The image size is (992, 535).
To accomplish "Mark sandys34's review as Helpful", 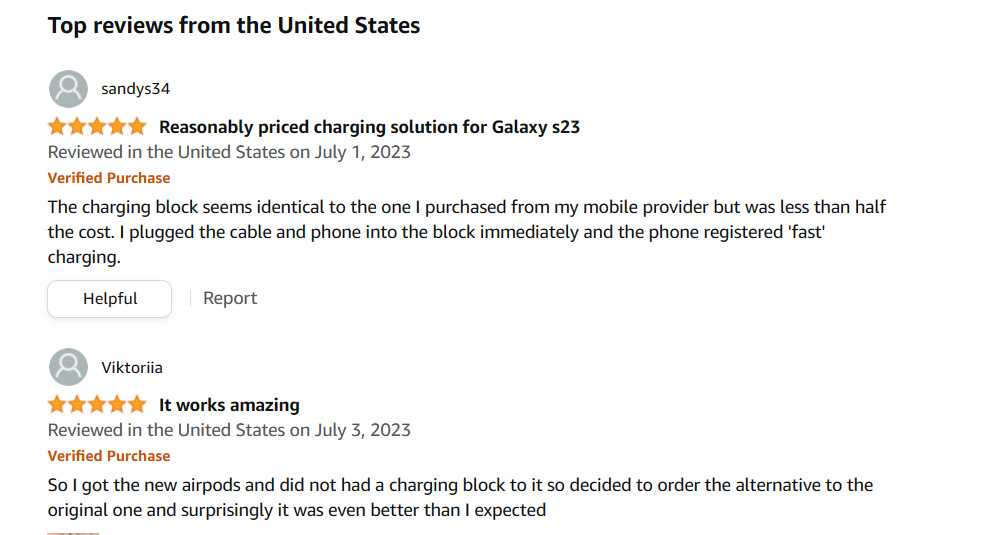I will tap(110, 298).
